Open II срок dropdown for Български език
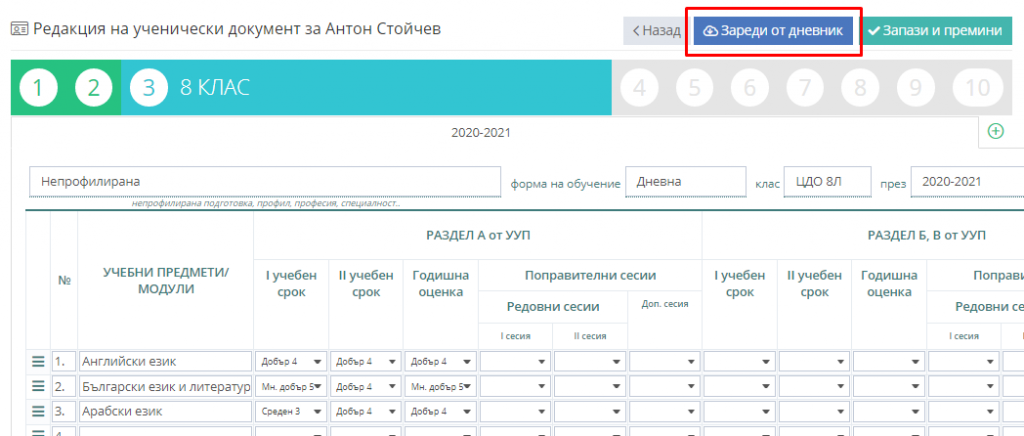 tap(366, 386)
